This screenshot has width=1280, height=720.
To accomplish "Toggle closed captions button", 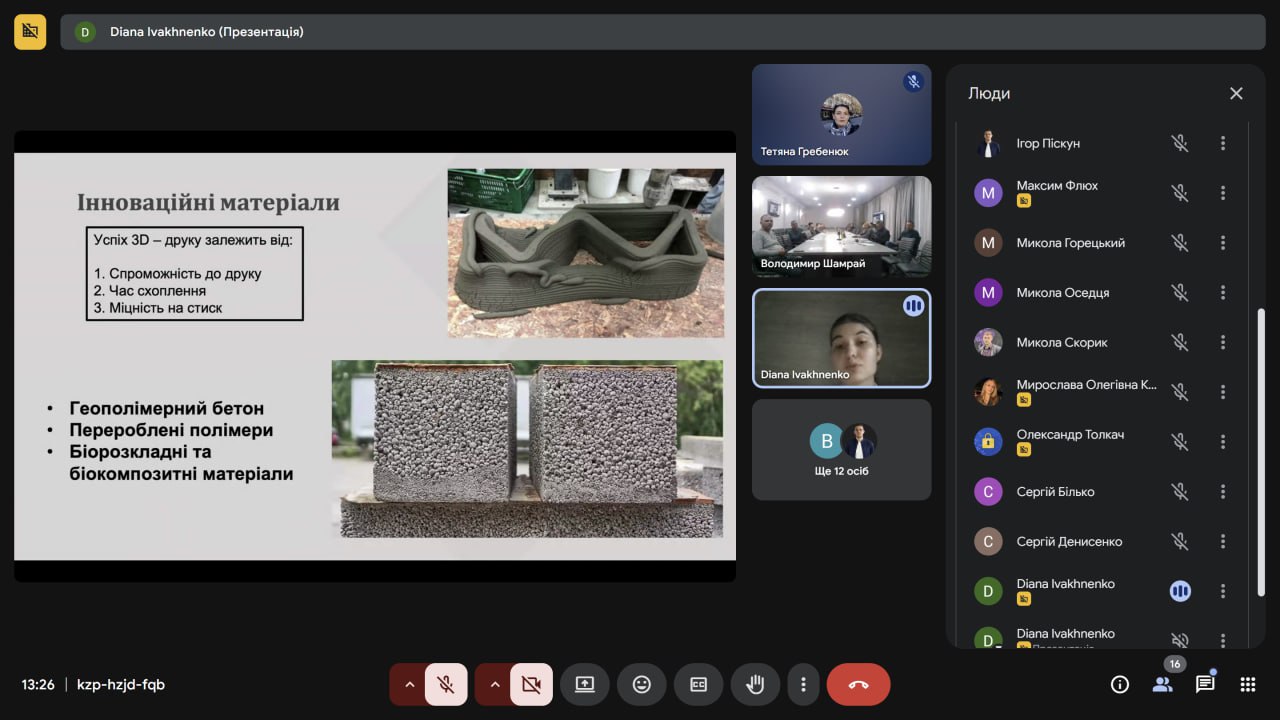I will click(x=698, y=685).
